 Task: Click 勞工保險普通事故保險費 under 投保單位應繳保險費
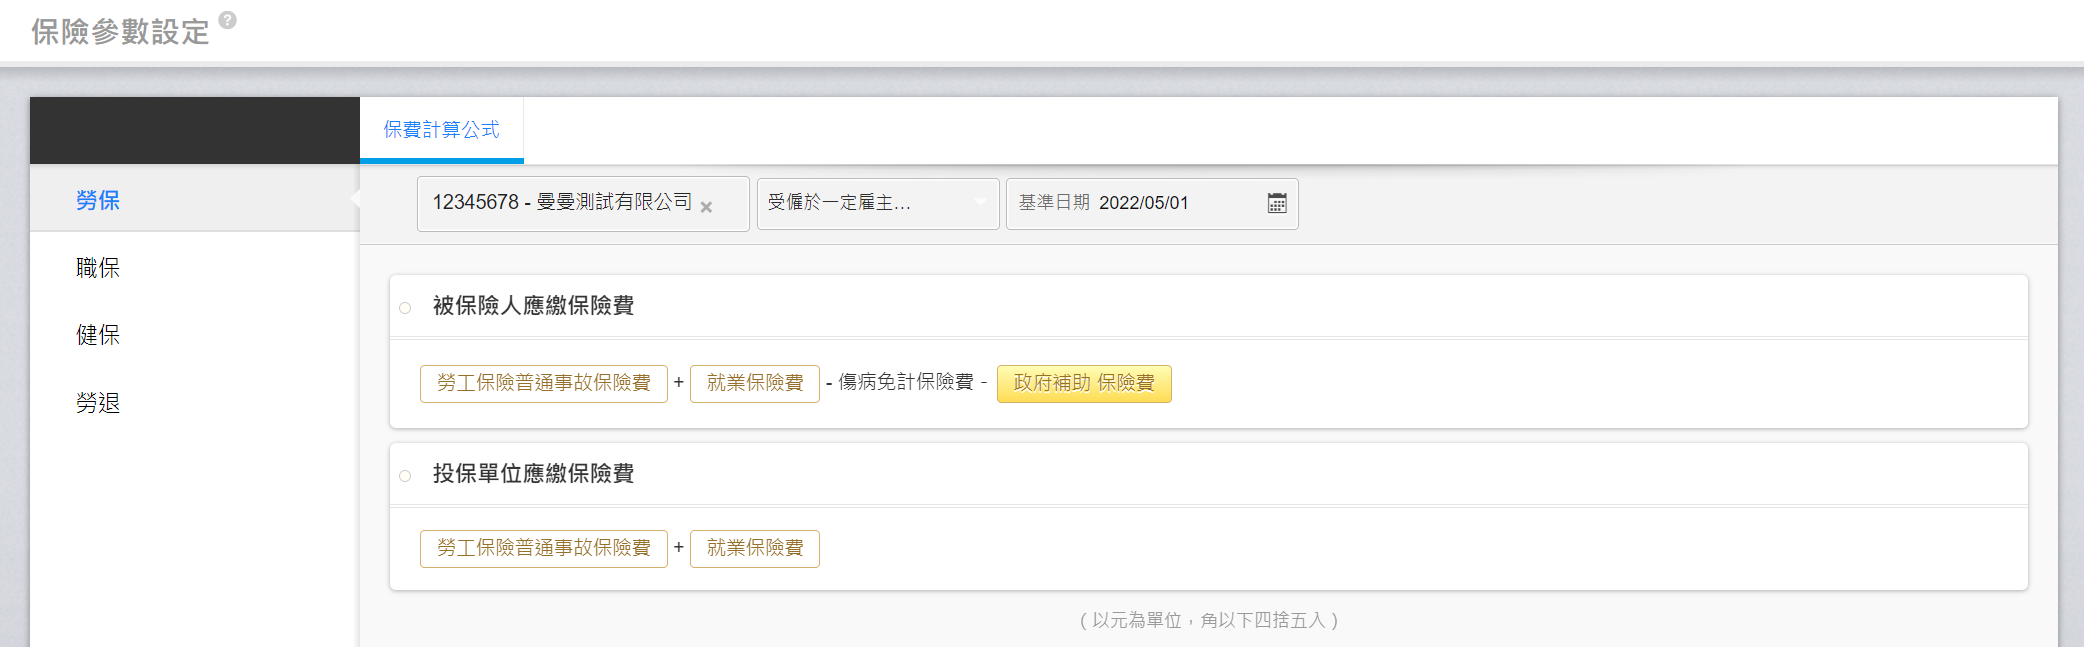pyautogui.click(x=543, y=548)
